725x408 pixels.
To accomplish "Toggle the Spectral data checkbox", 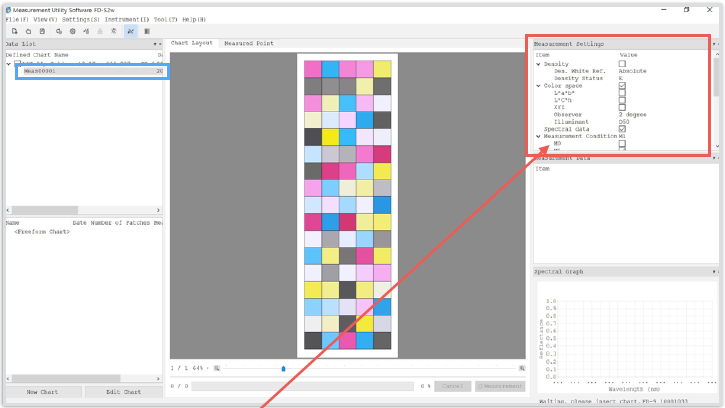I will pyautogui.click(x=622, y=129).
